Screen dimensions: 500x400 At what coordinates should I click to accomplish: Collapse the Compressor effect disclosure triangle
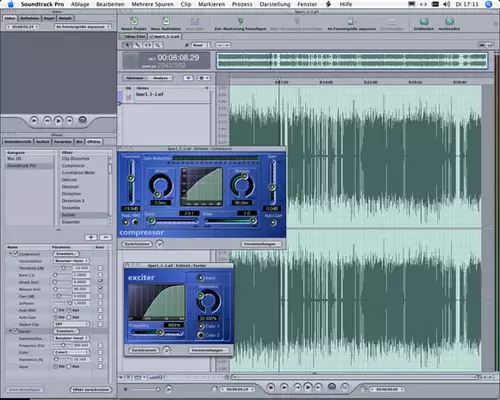(10, 254)
